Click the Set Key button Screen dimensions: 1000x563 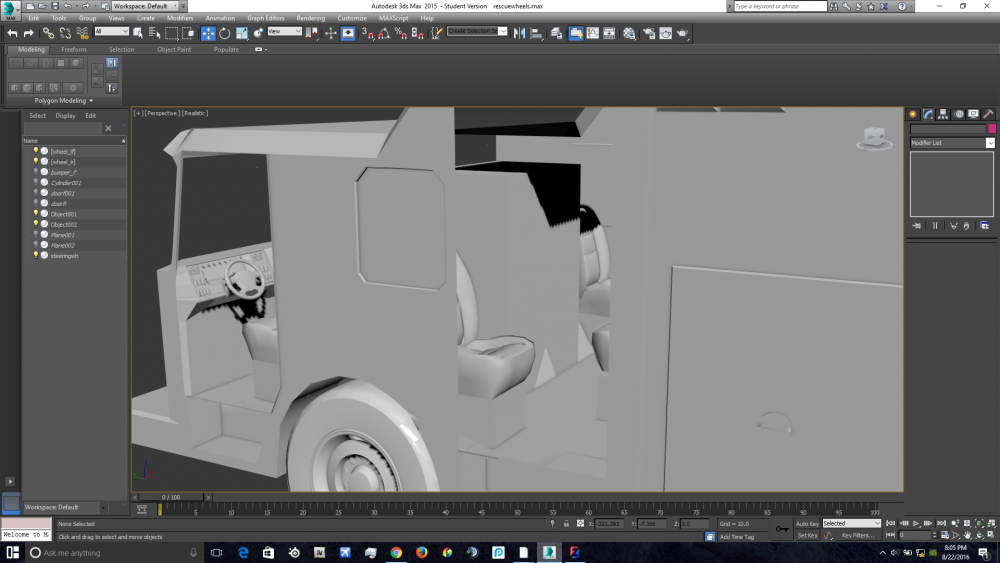tap(807, 536)
